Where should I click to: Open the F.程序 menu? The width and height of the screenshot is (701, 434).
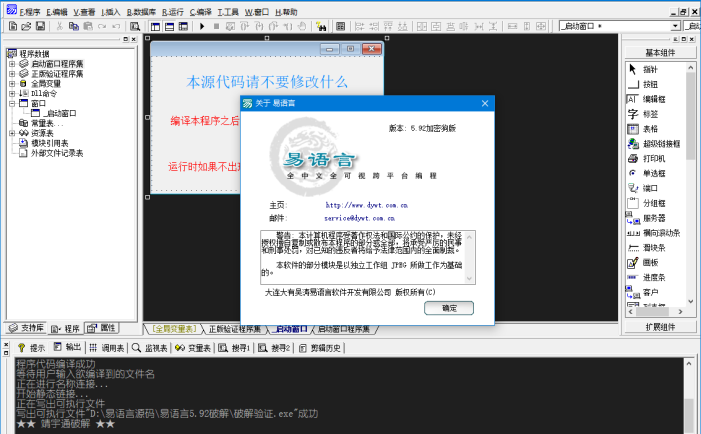pos(30,12)
